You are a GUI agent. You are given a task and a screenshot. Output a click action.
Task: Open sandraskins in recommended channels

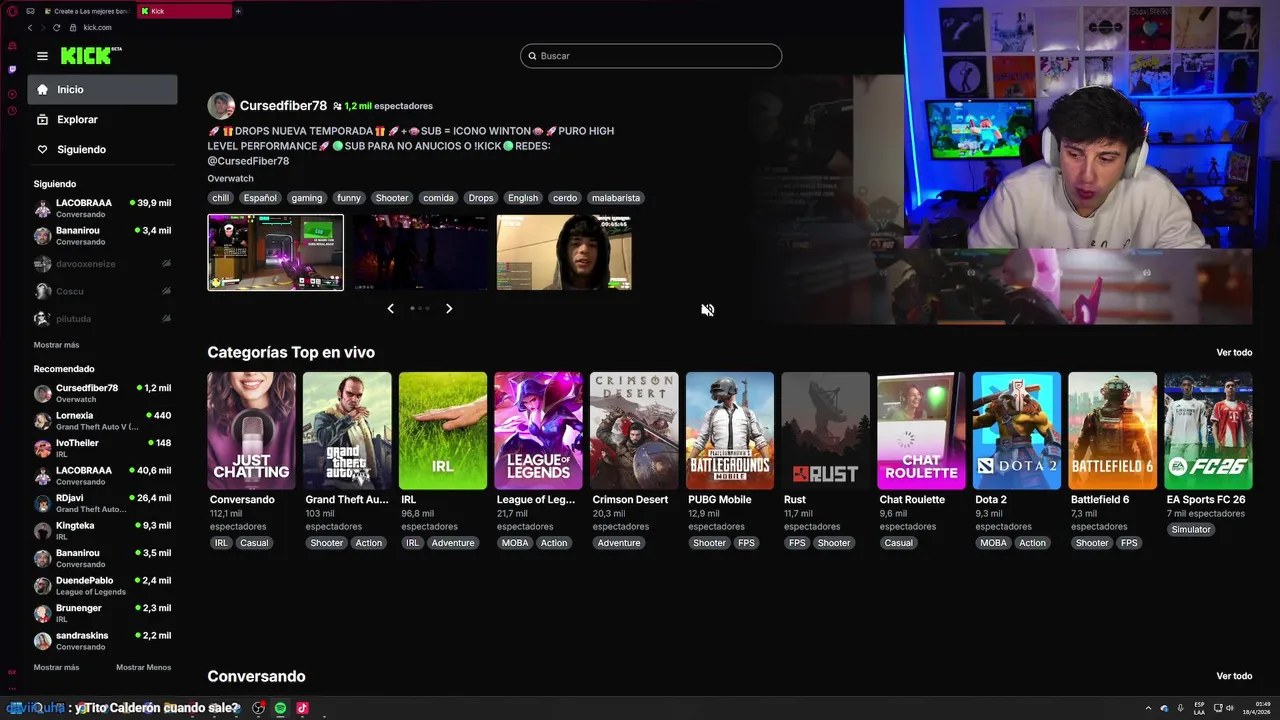tap(103, 641)
